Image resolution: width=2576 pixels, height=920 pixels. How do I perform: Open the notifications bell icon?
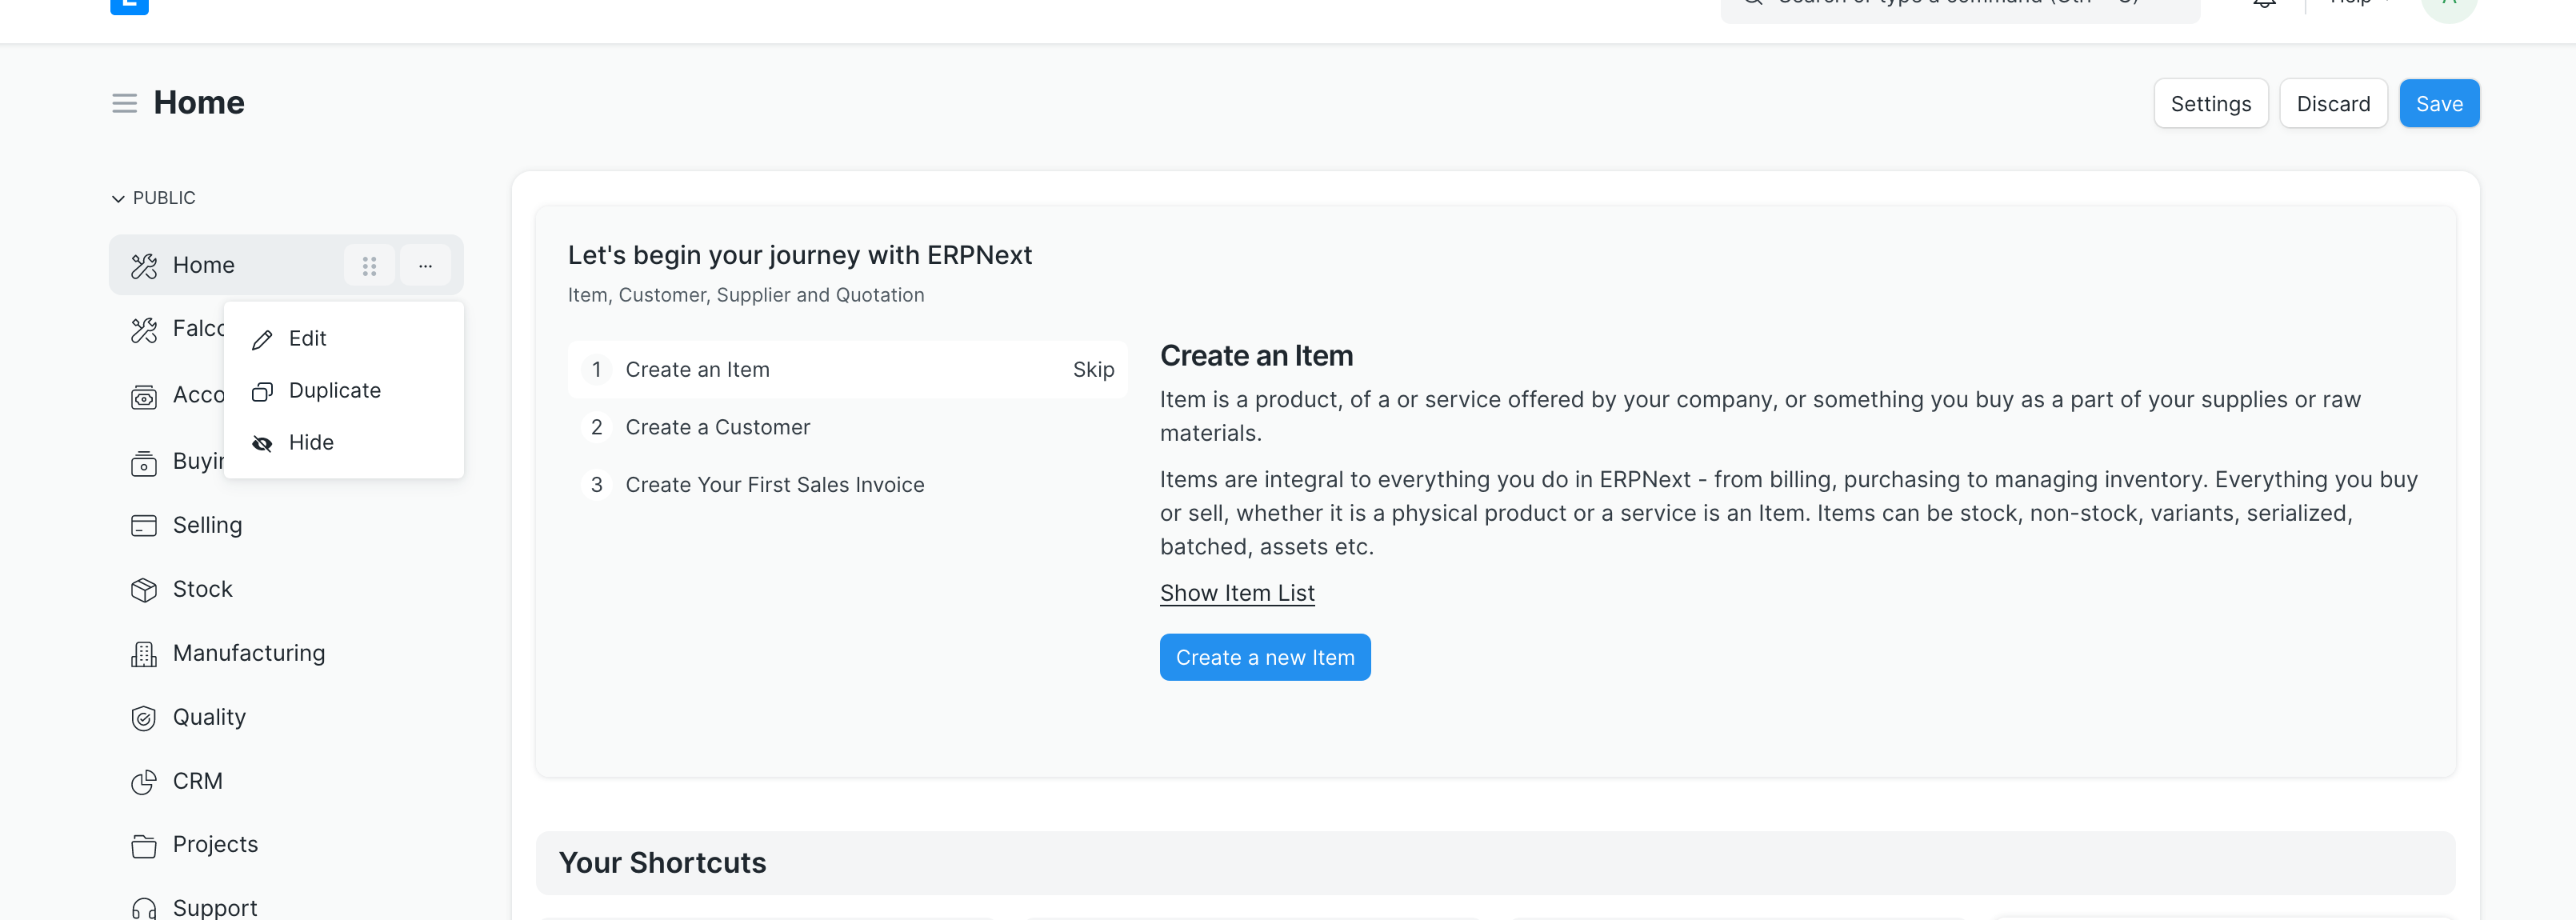point(2264,4)
